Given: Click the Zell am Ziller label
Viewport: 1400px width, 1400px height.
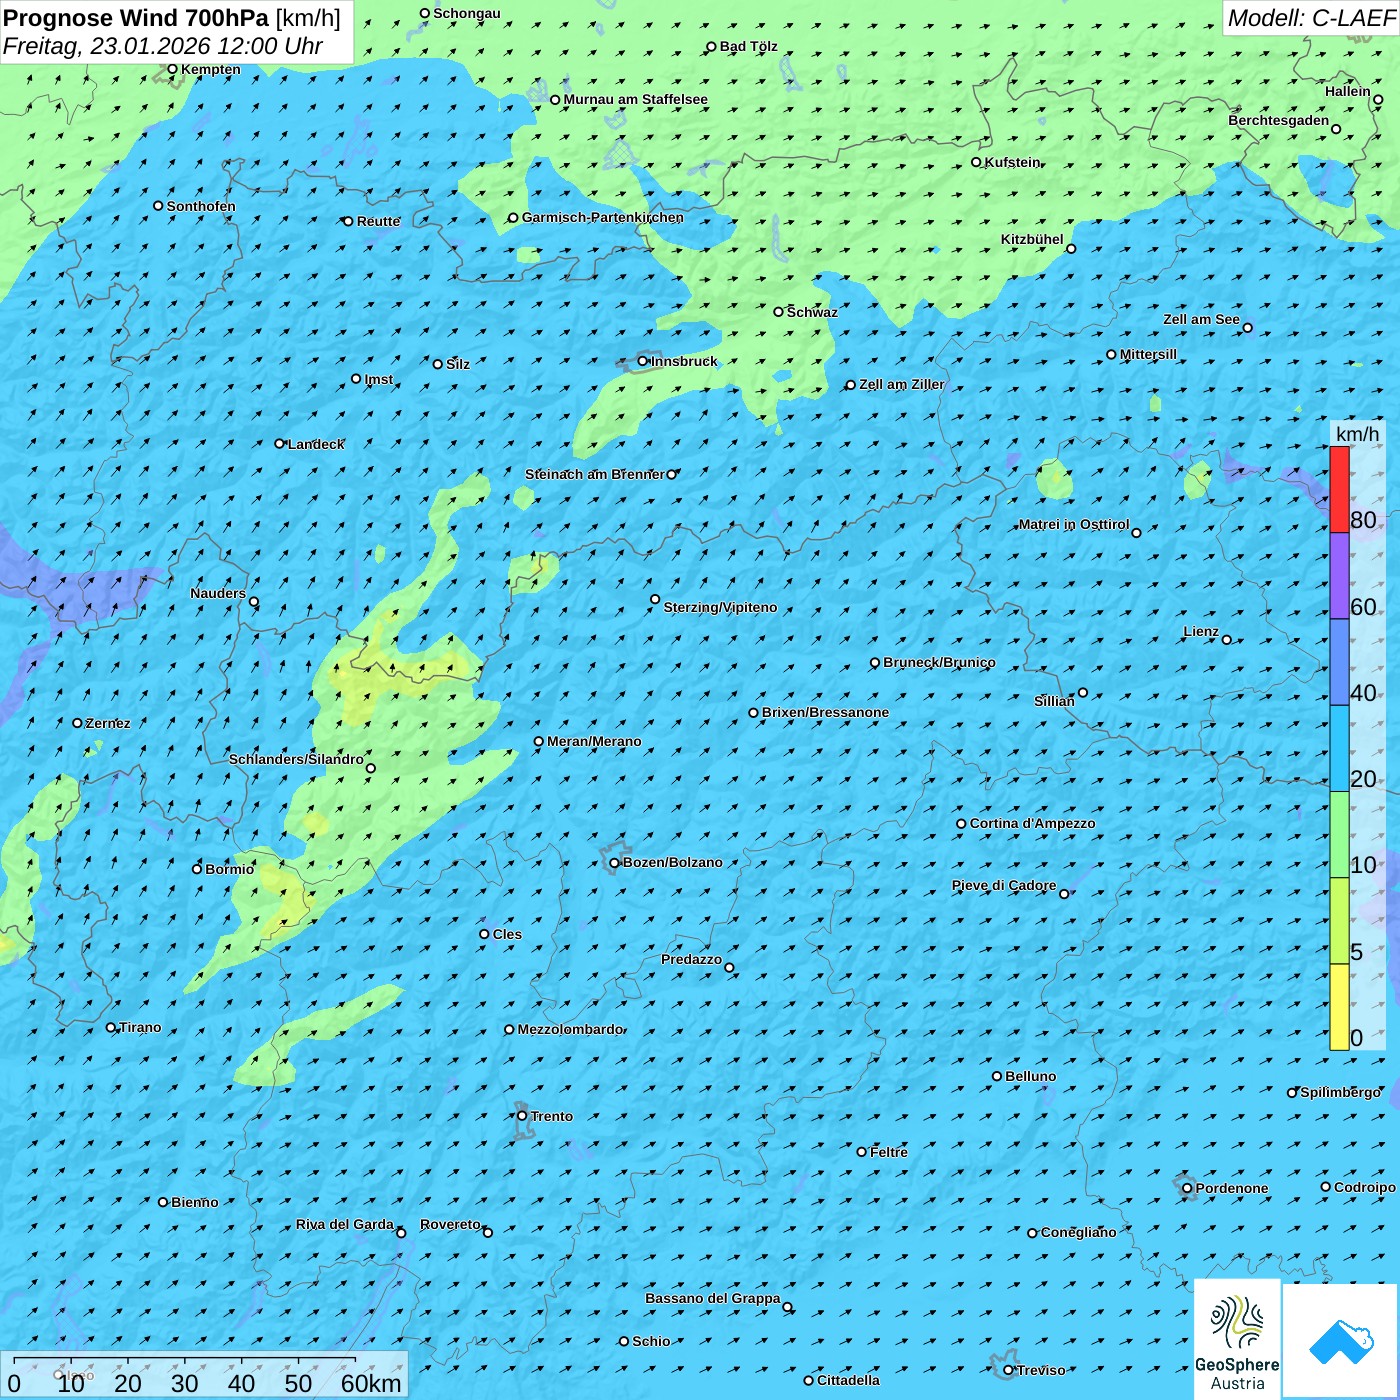Looking at the screenshot, I should (x=901, y=384).
